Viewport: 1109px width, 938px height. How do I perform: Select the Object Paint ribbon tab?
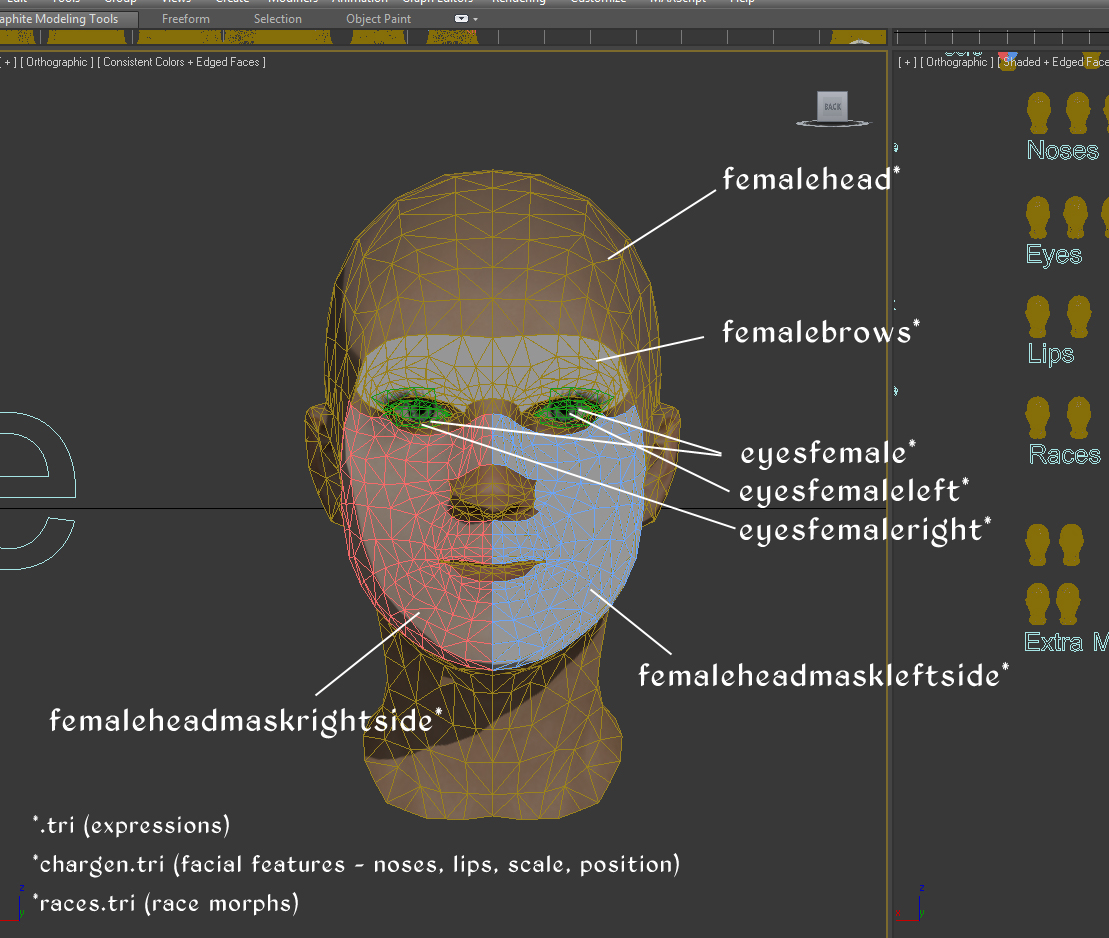pyautogui.click(x=378, y=19)
